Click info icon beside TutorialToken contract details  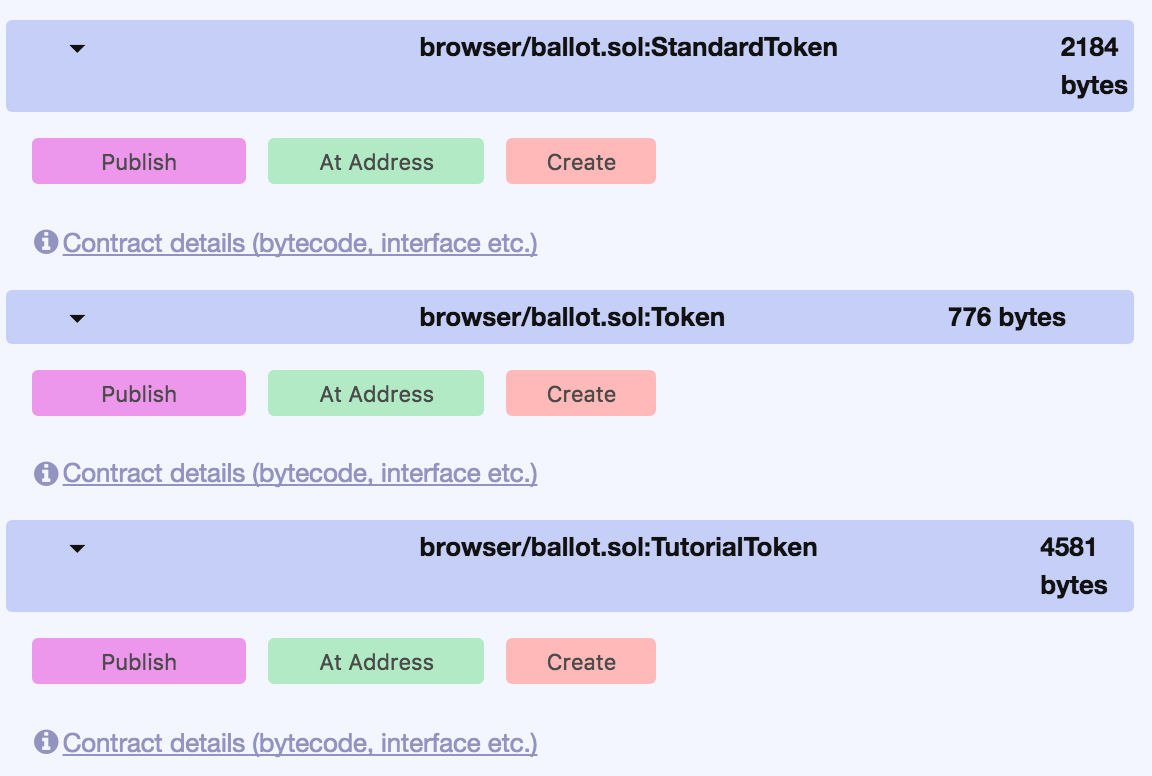click(x=46, y=742)
